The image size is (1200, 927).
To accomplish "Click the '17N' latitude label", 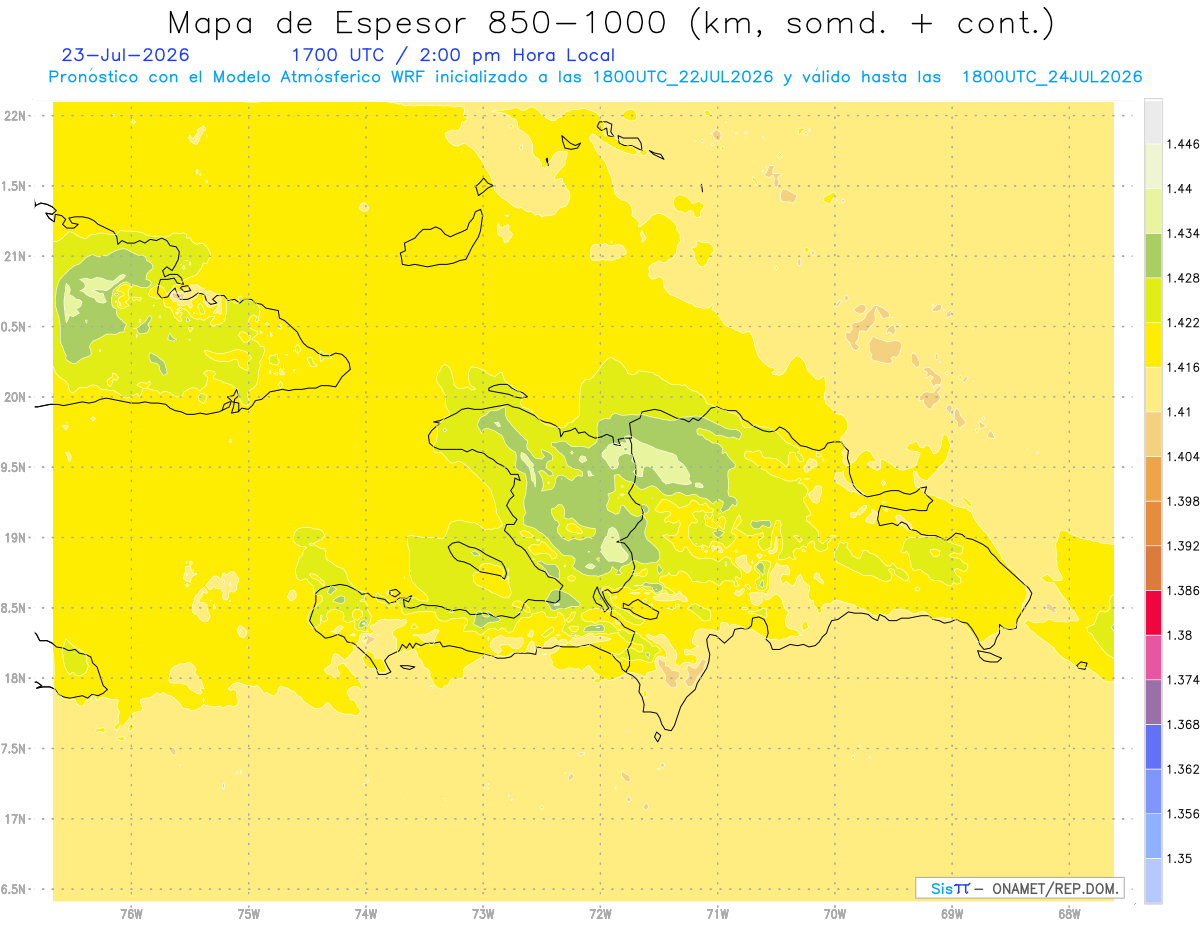I will pyautogui.click(x=17, y=819).
